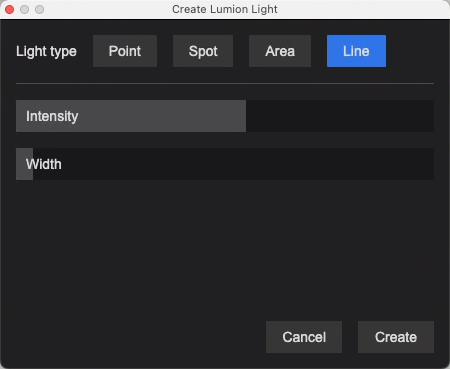
Task: Cancel the Create Lumion Light dialog
Action: [304, 337]
